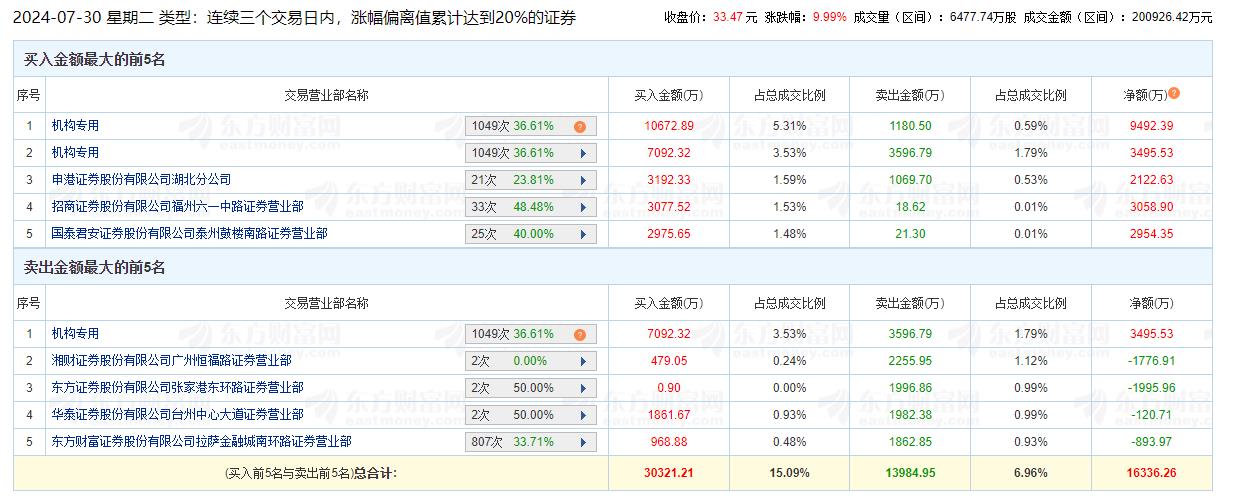Expand arrow for 招商证券福州六一中路 stats
This screenshot has height=503, width=1233.
click(x=582, y=207)
